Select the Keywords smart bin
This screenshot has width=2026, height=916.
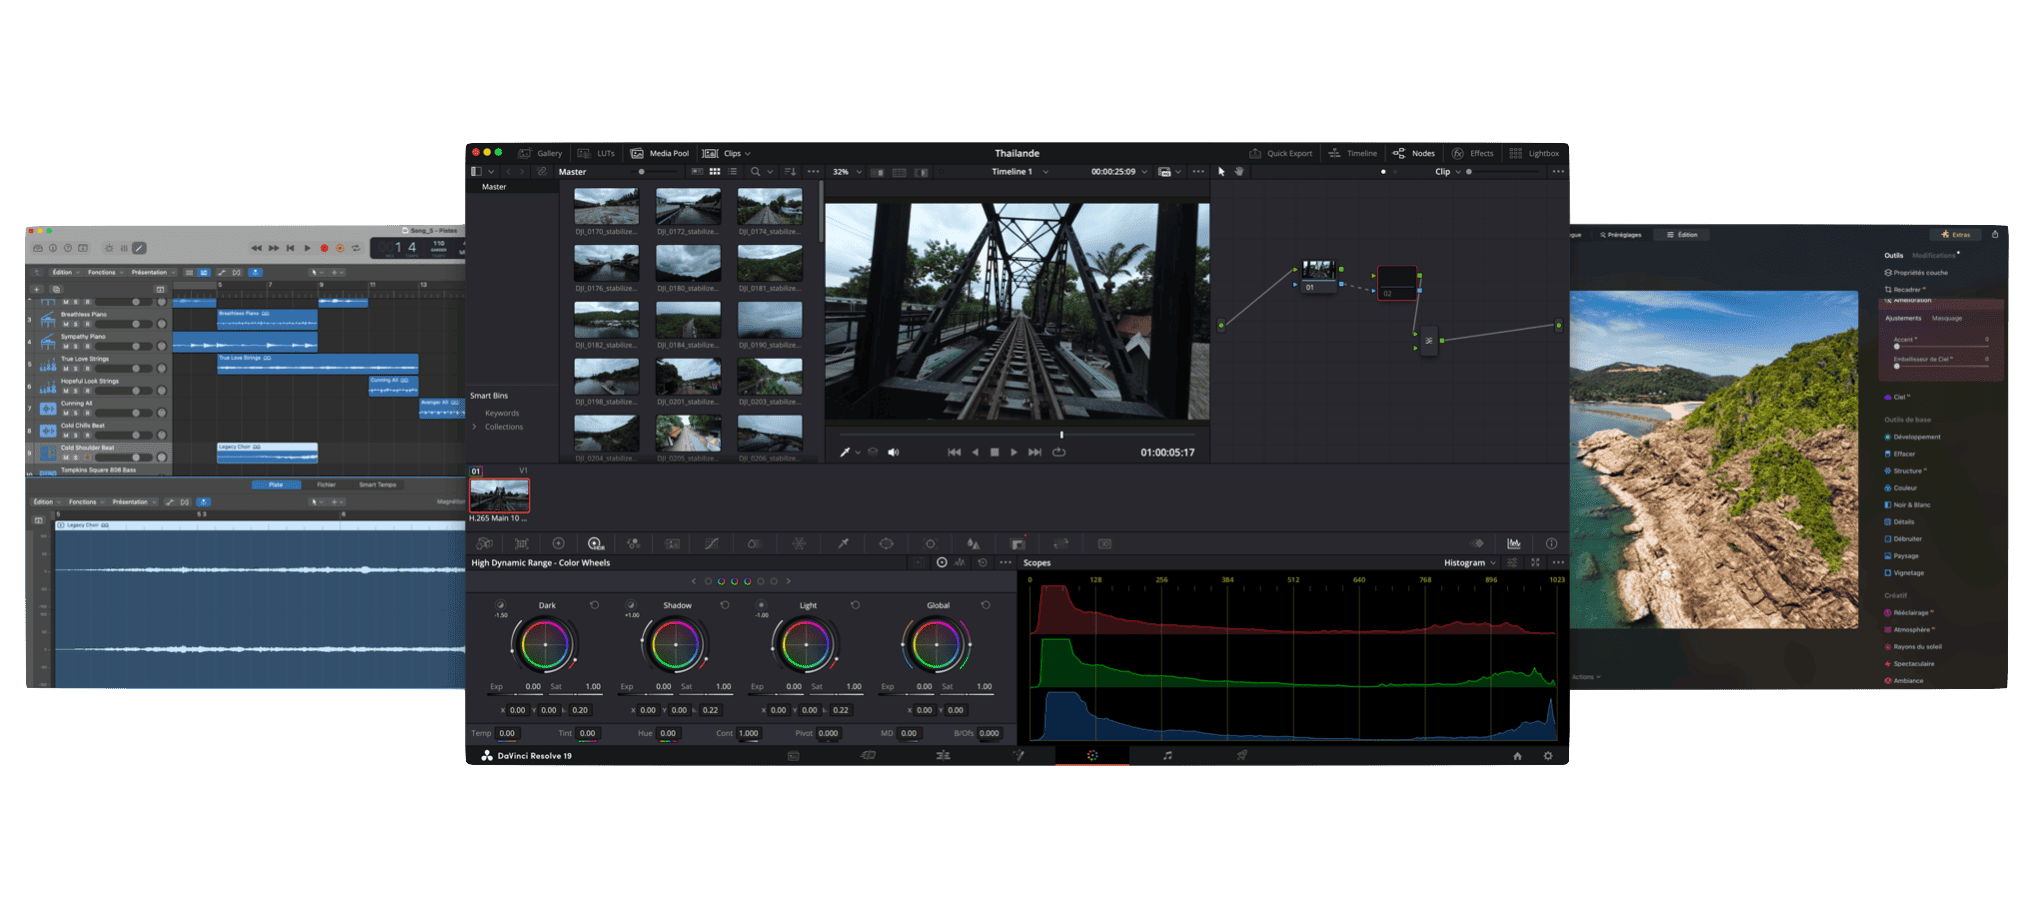pyautogui.click(x=502, y=413)
